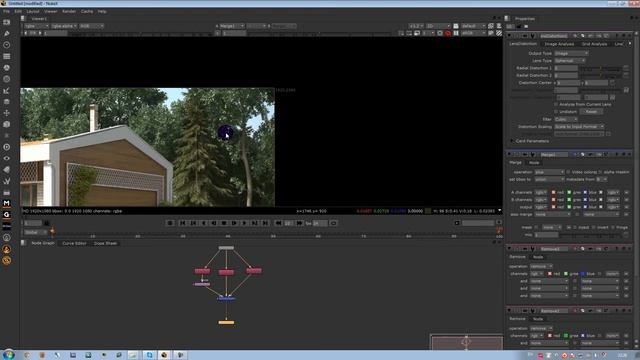The height and width of the screenshot is (360, 640).
Task: Open the white M plugin toolbar icon
Action: point(7,203)
